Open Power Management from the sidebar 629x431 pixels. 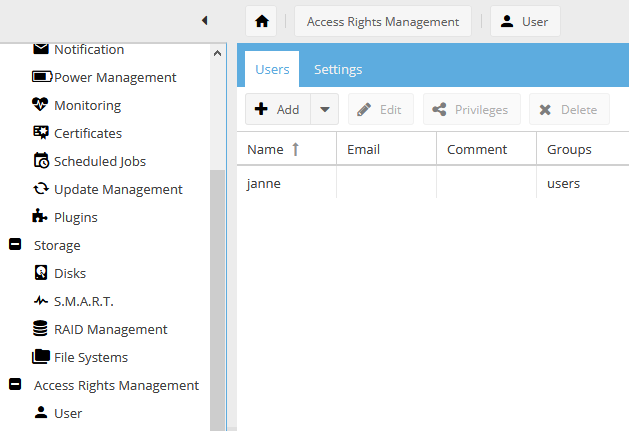tap(114, 77)
